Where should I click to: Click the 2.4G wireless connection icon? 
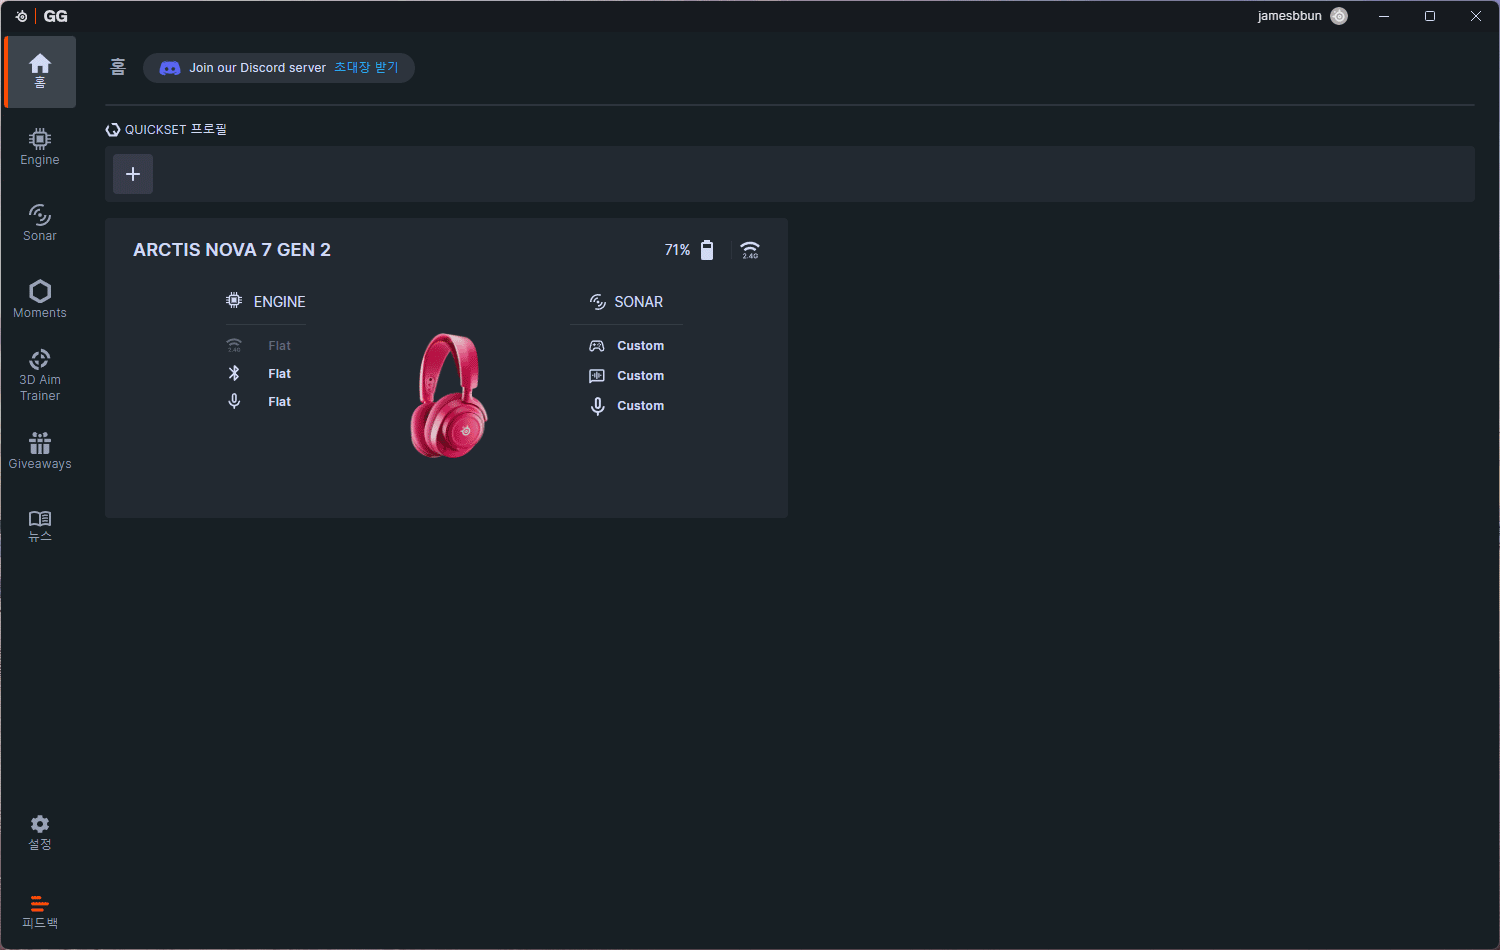[750, 250]
